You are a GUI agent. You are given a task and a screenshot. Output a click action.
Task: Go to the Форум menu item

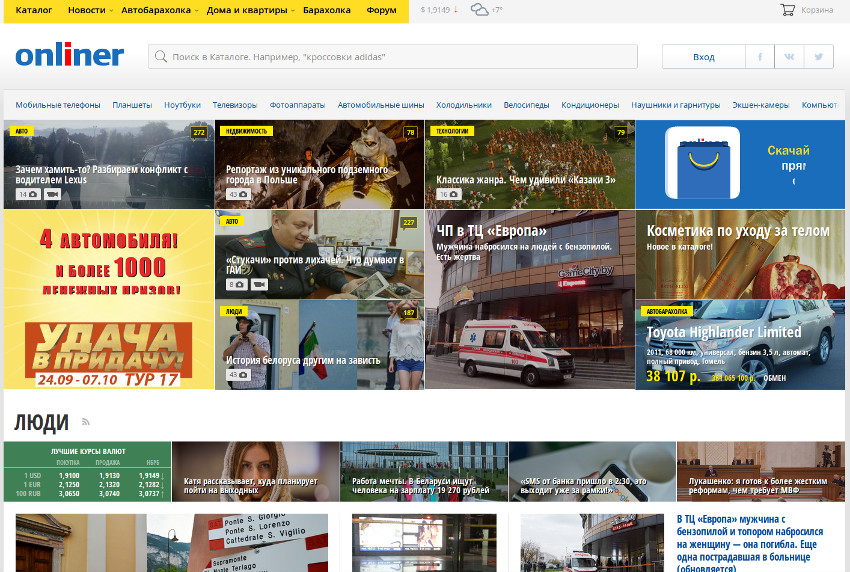tap(381, 10)
